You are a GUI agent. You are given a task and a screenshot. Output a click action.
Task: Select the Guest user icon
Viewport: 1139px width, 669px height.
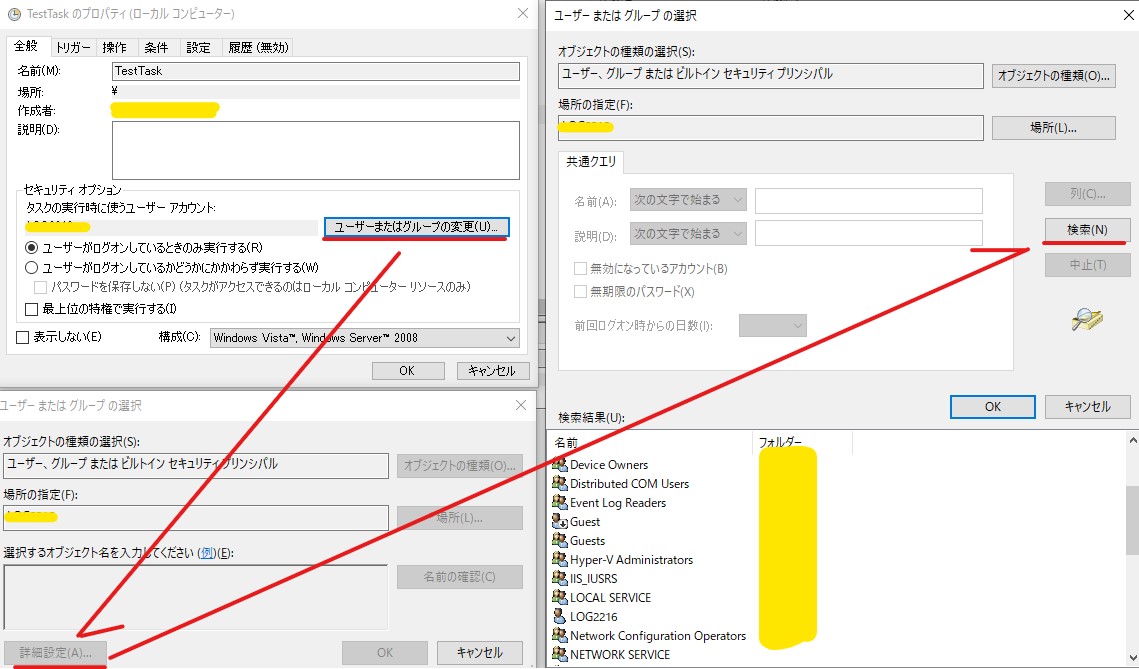(x=559, y=521)
